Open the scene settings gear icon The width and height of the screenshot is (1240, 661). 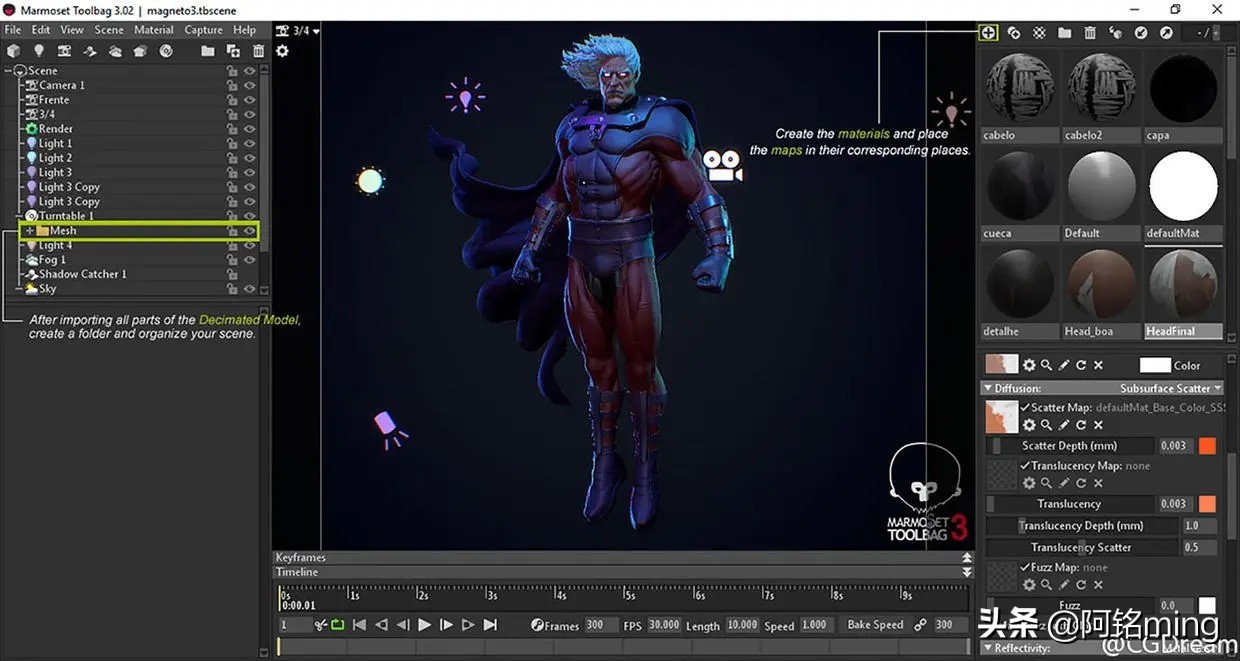click(283, 51)
